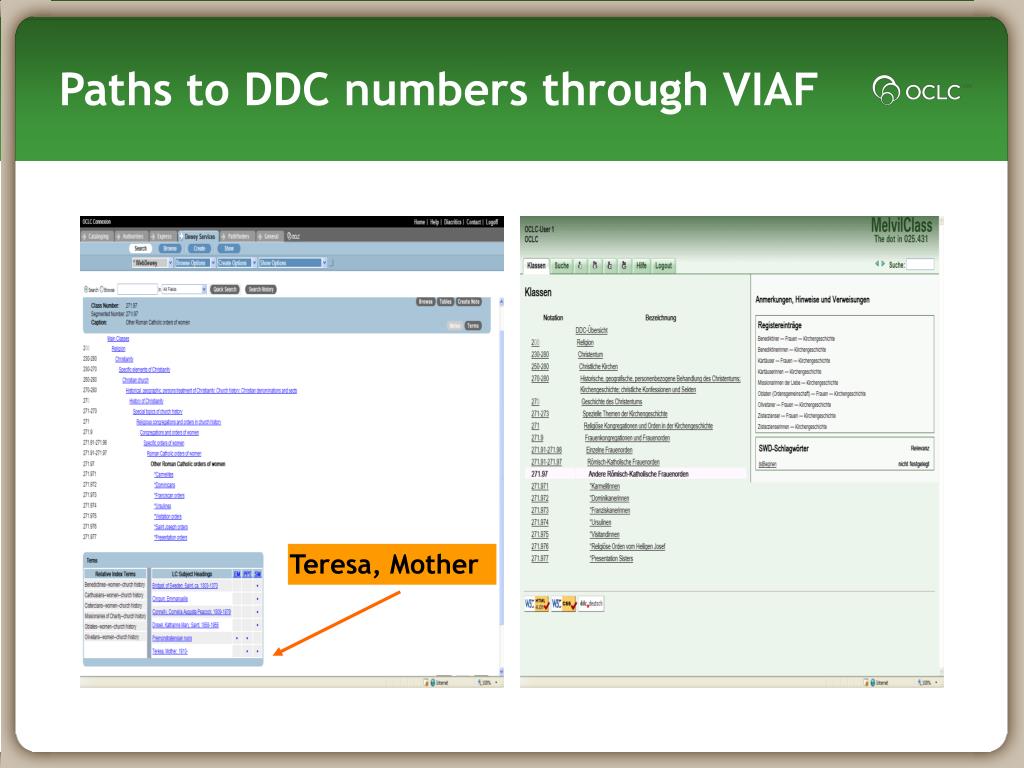
Task: Open Roman Catholic orders of women link
Action: pos(174,453)
